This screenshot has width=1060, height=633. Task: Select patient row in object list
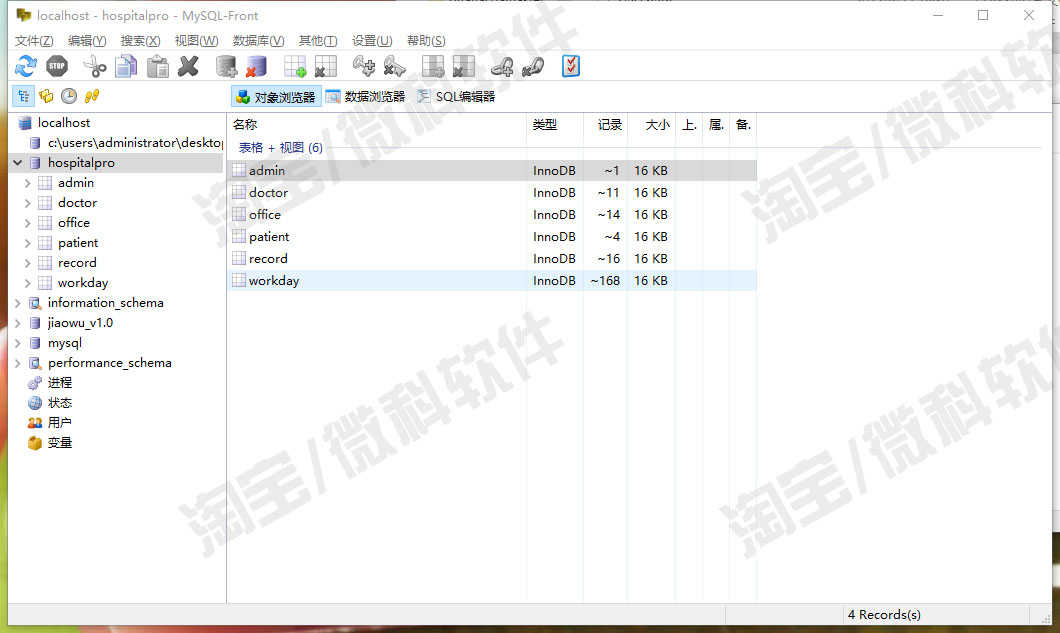pos(493,237)
